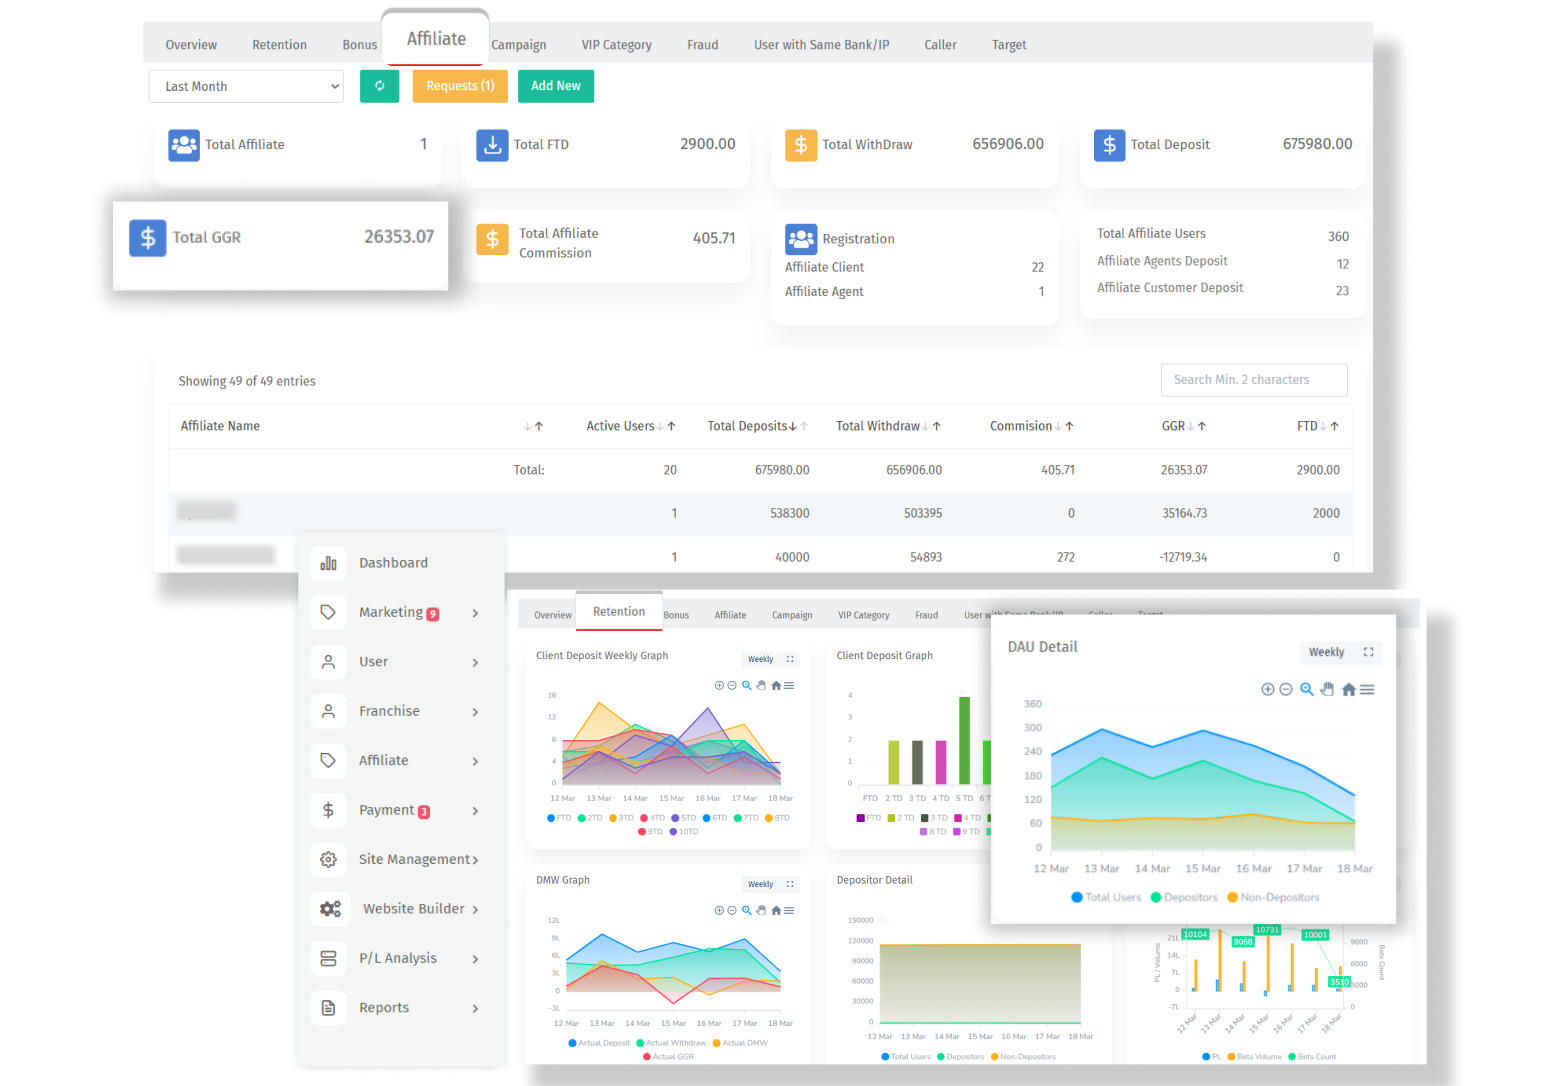Screen dimensions: 1542x1086
Task: Reset DAU Detail chart with home icon
Action: point(1348,689)
